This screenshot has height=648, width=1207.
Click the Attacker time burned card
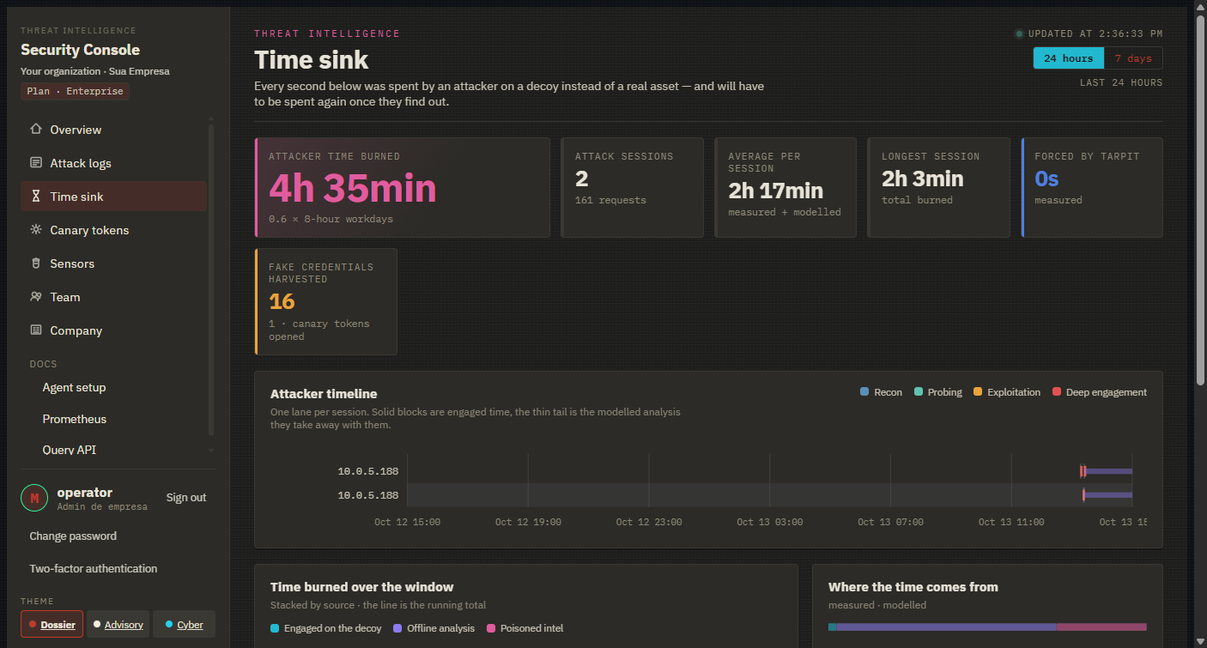click(x=402, y=187)
